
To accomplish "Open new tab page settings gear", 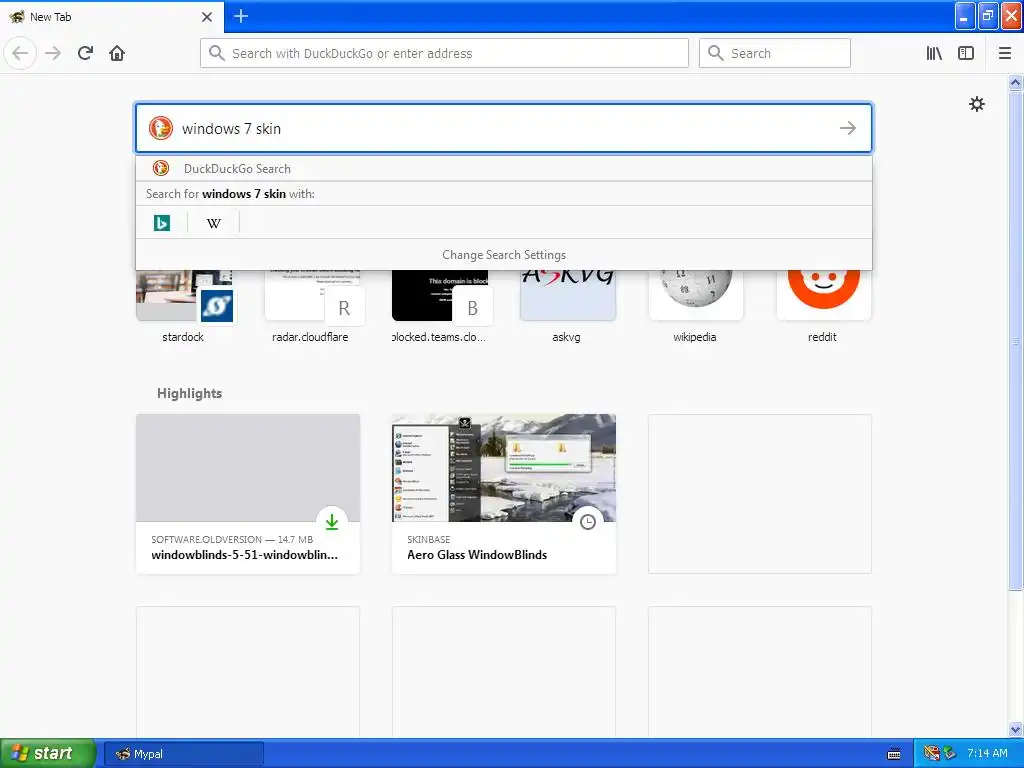I will coord(976,104).
